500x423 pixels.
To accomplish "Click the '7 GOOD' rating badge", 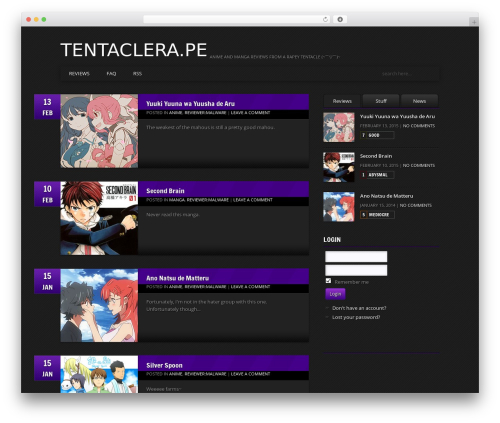I will [x=377, y=135].
